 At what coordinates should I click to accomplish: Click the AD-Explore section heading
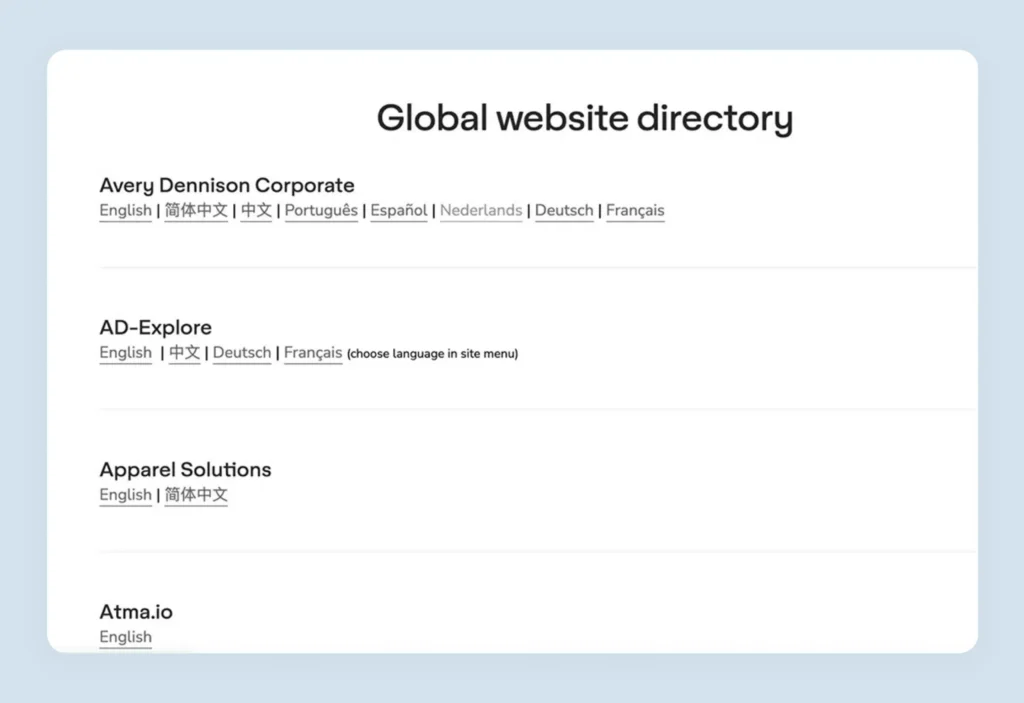point(155,327)
